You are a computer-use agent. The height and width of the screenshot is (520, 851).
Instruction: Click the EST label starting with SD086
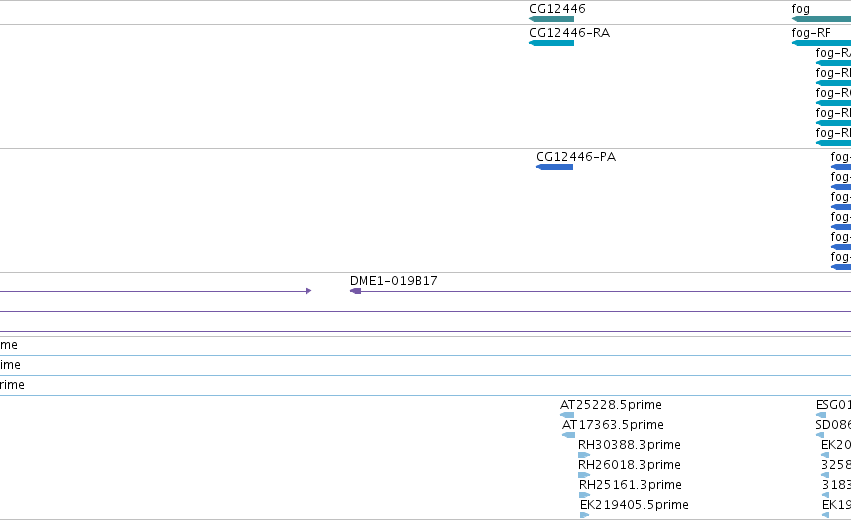click(x=833, y=424)
